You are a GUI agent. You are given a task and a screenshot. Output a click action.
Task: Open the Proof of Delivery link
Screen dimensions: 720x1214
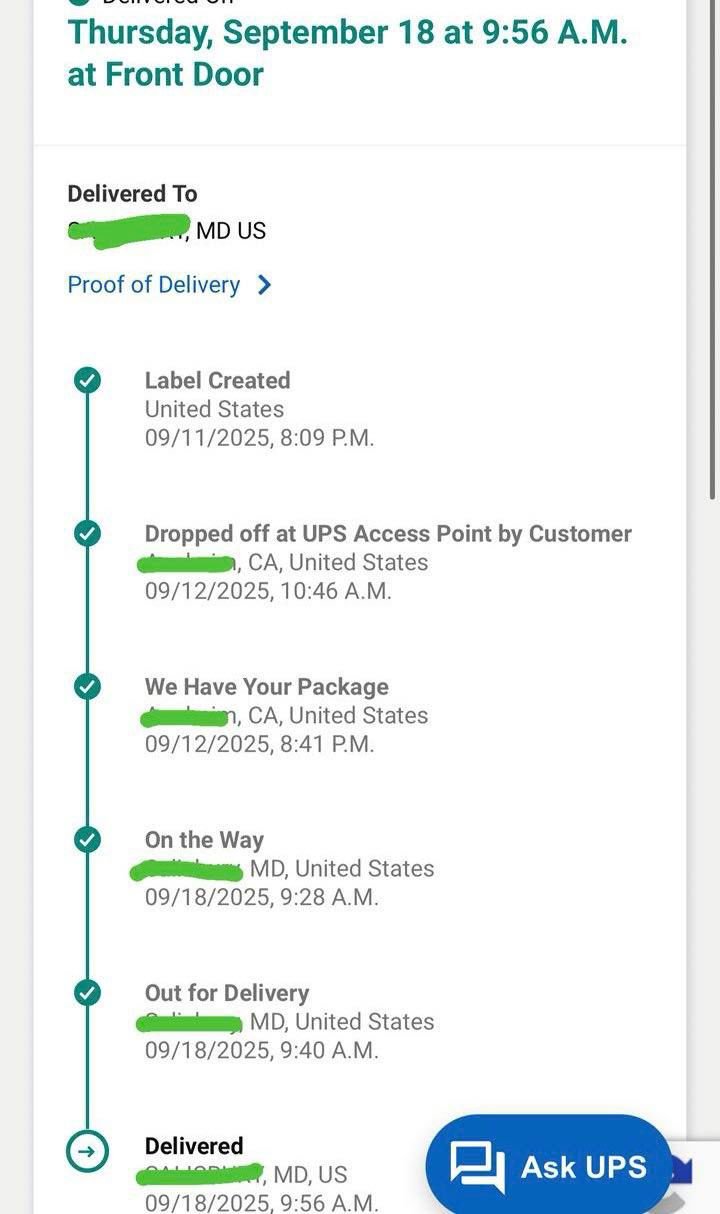coord(153,285)
